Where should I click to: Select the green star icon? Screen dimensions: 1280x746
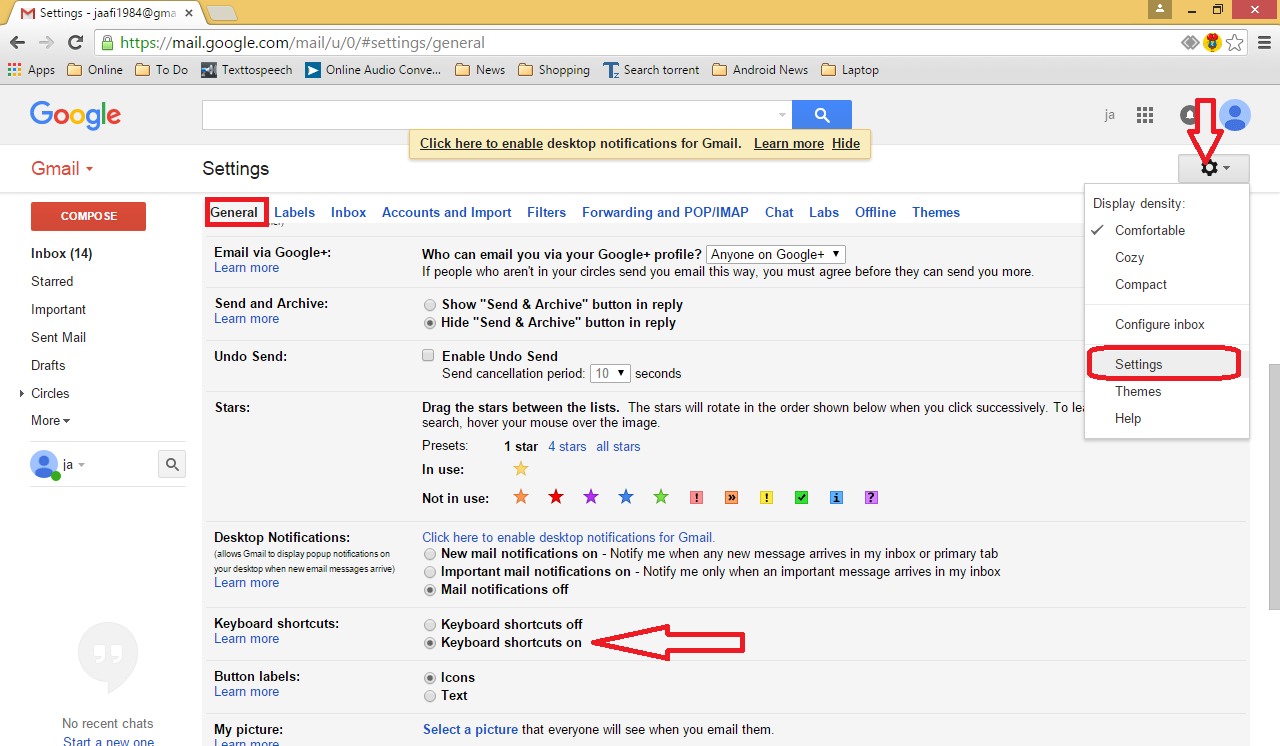tap(661, 497)
